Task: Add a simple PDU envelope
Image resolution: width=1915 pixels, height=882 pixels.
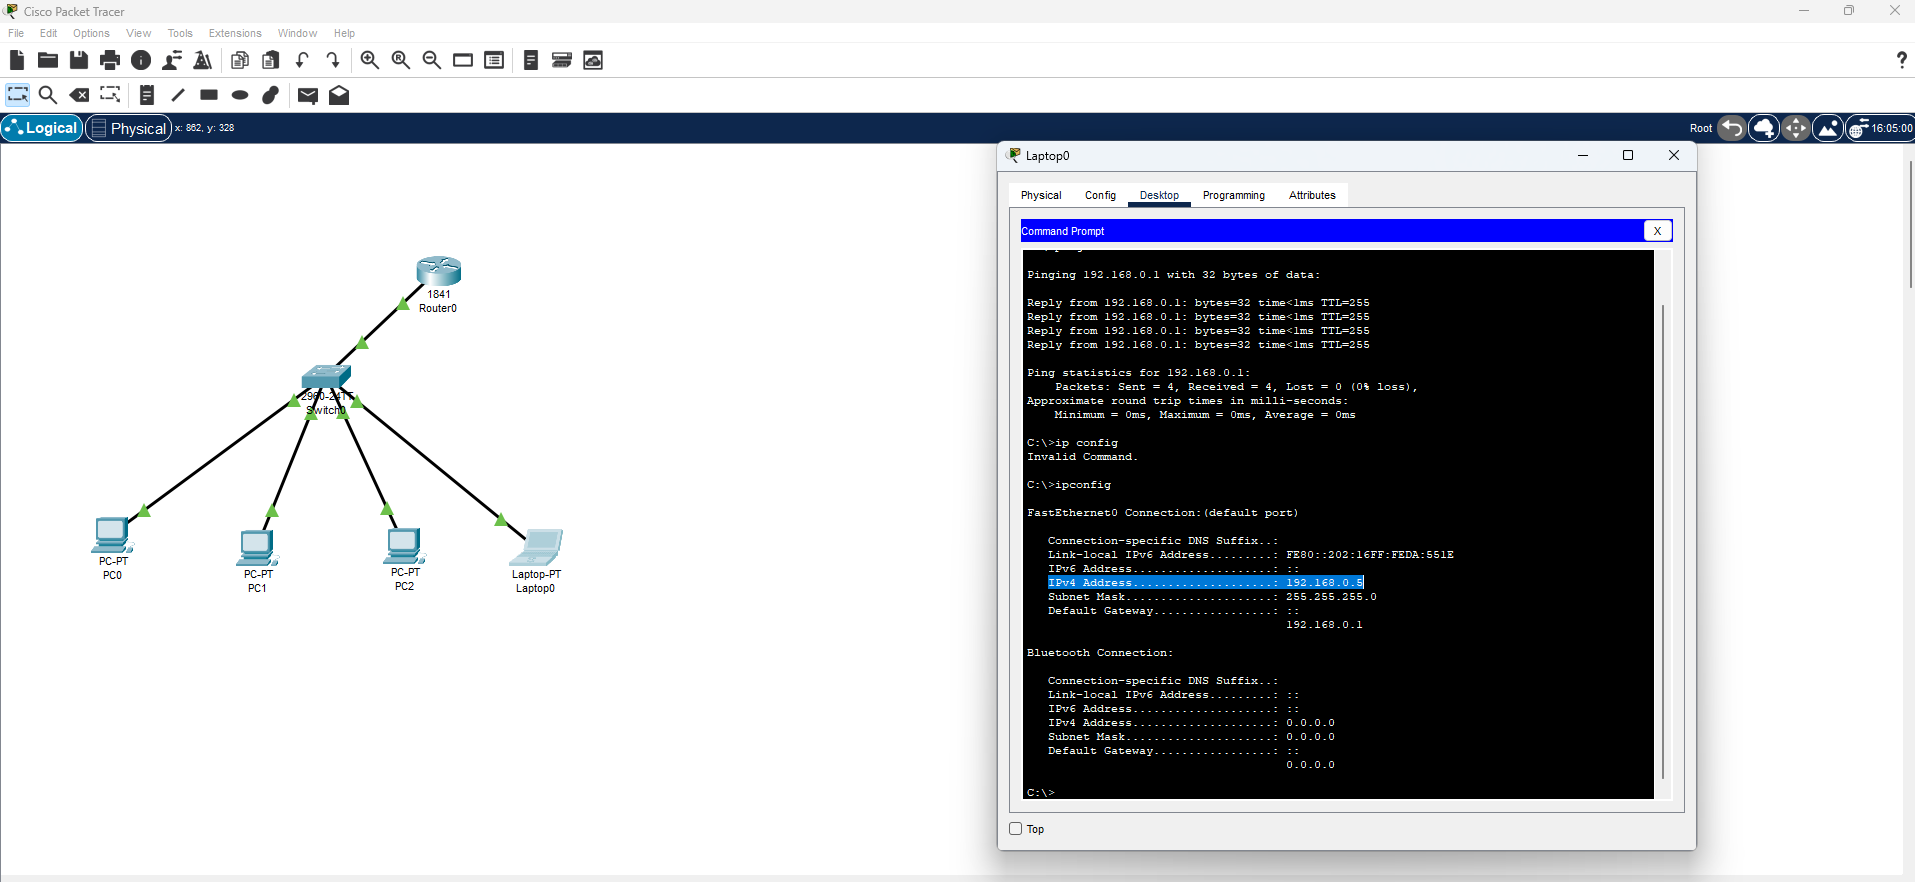Action: pos(308,95)
